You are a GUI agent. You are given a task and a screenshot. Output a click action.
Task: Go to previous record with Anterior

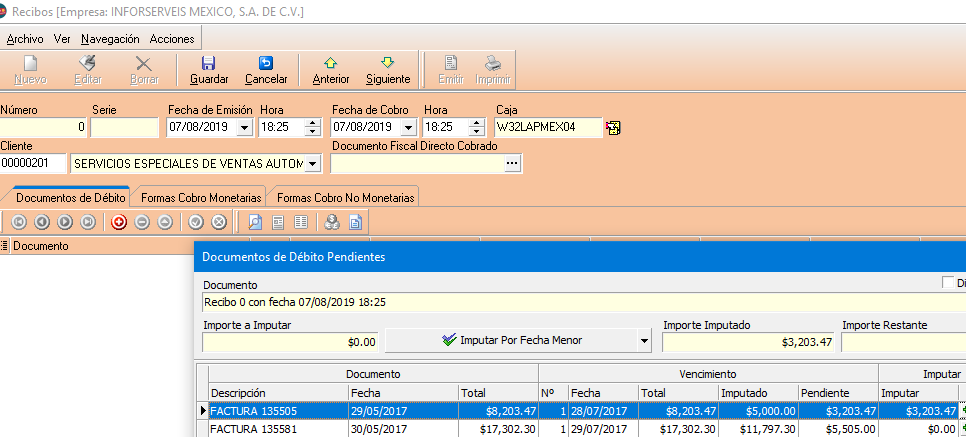[331, 69]
